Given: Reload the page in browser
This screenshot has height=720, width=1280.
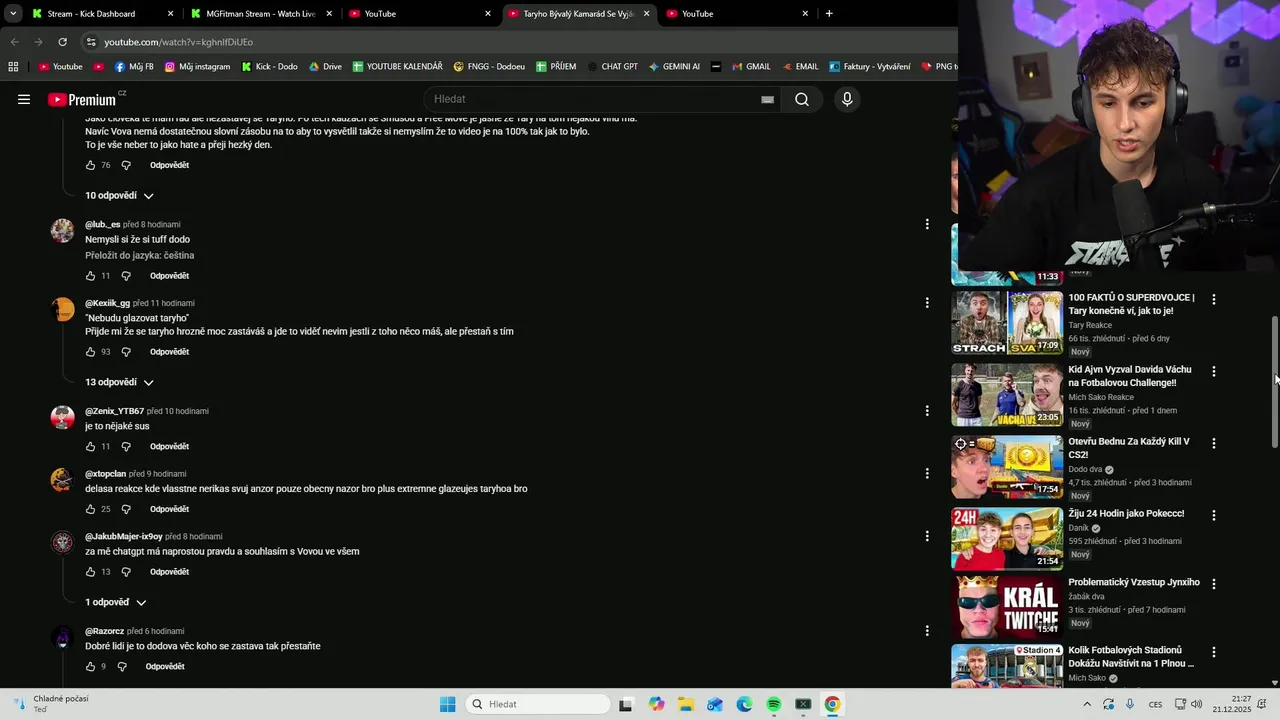Looking at the screenshot, I should tap(62, 42).
